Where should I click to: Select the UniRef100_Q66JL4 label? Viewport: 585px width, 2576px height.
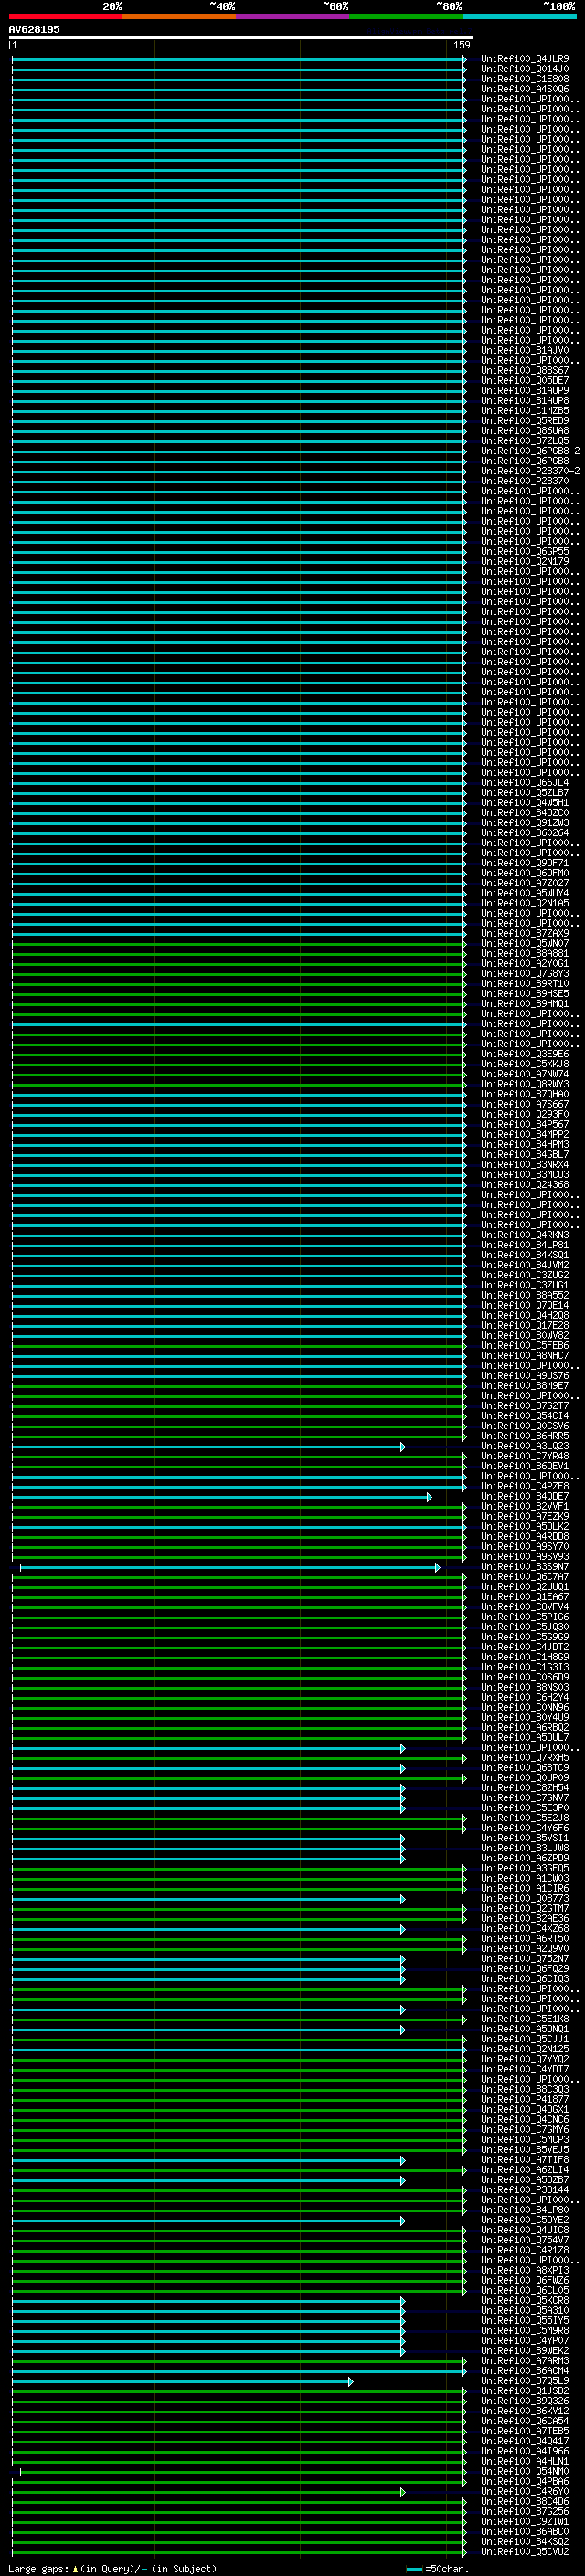(x=524, y=783)
